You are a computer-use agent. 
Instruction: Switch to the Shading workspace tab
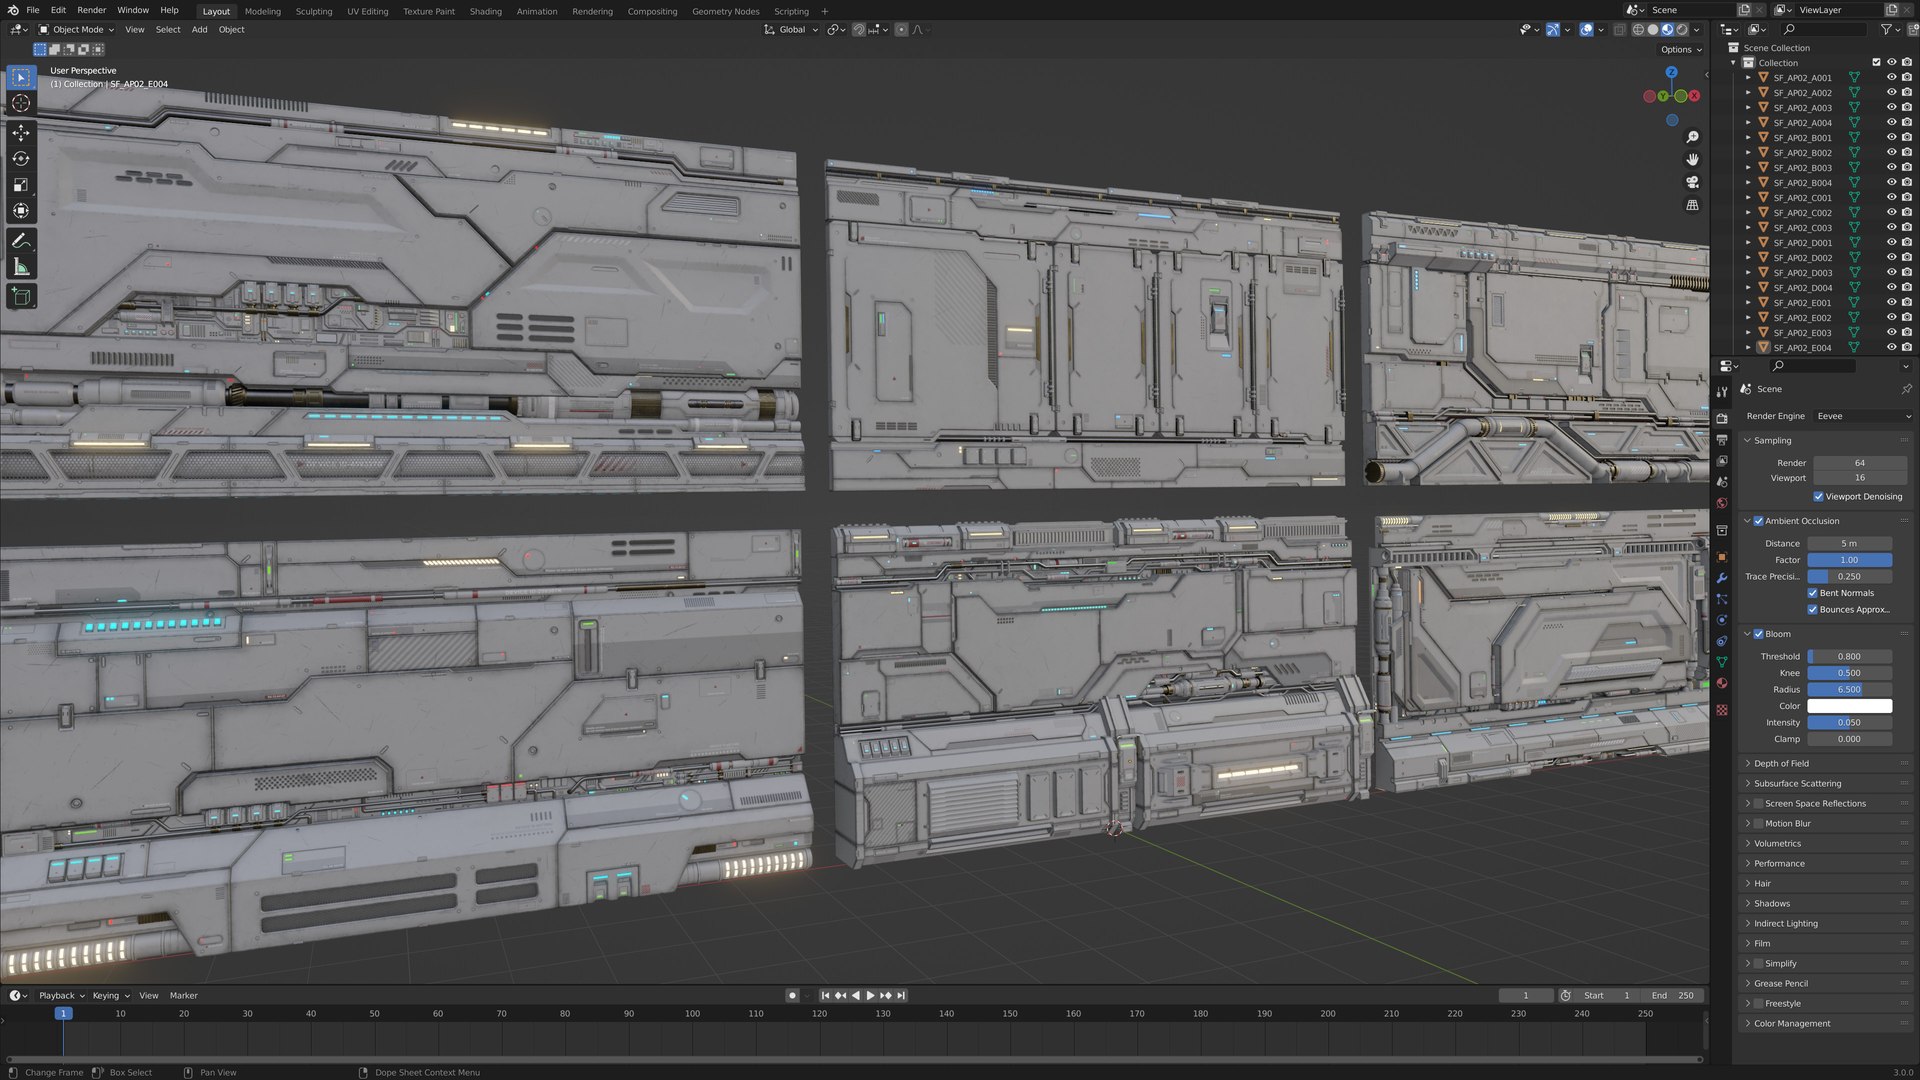point(485,12)
